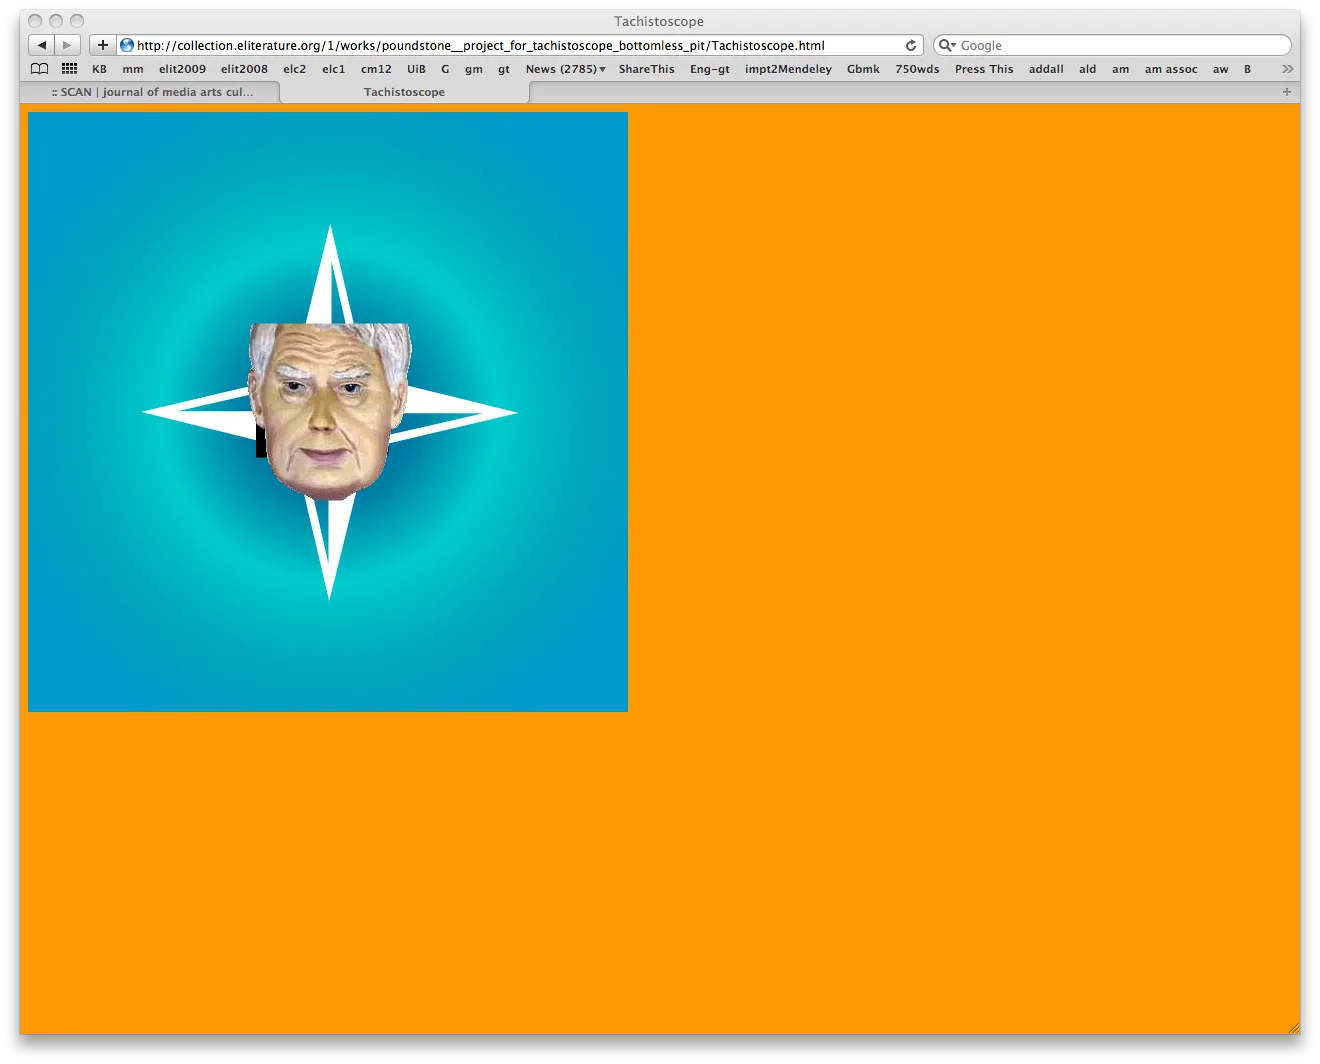Image resolution: width=1320 pixels, height=1064 pixels.
Task: Open the Google search magnifier dropdown
Action: 946,45
